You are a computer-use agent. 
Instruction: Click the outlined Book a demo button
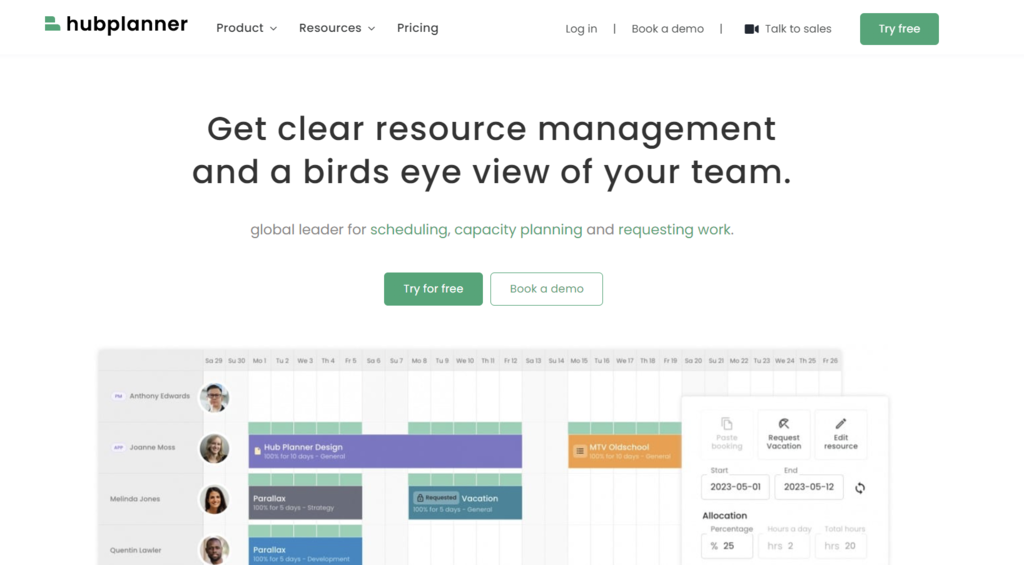click(547, 289)
